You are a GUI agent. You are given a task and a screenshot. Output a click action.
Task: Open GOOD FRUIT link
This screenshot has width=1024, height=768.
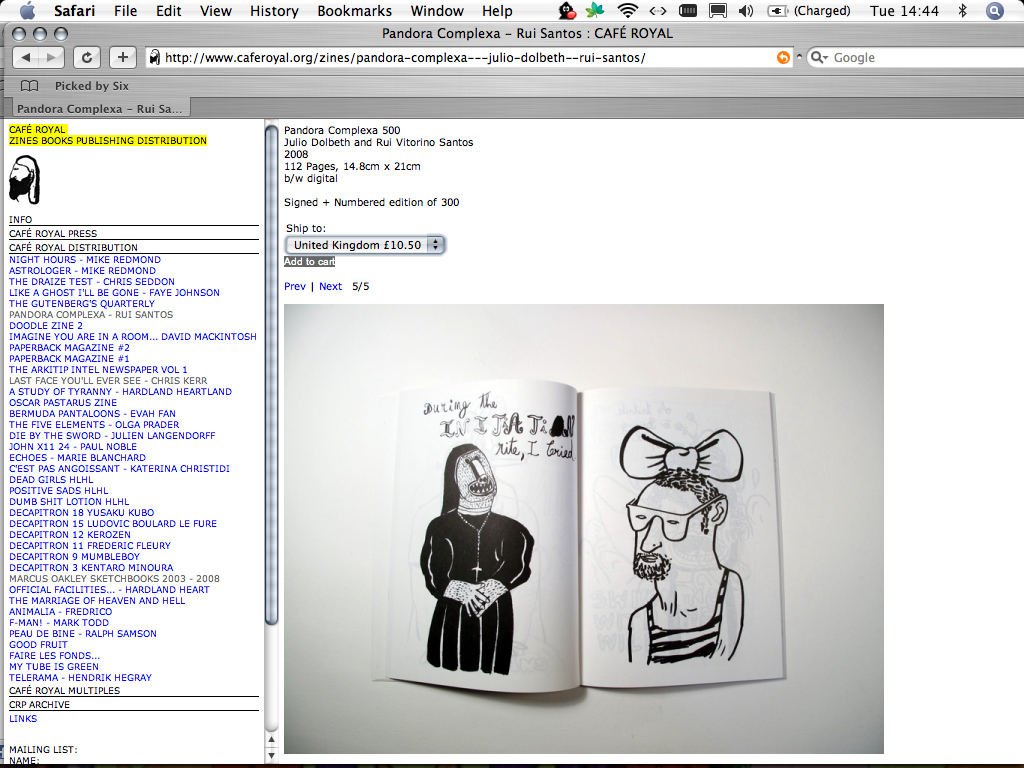coord(39,644)
